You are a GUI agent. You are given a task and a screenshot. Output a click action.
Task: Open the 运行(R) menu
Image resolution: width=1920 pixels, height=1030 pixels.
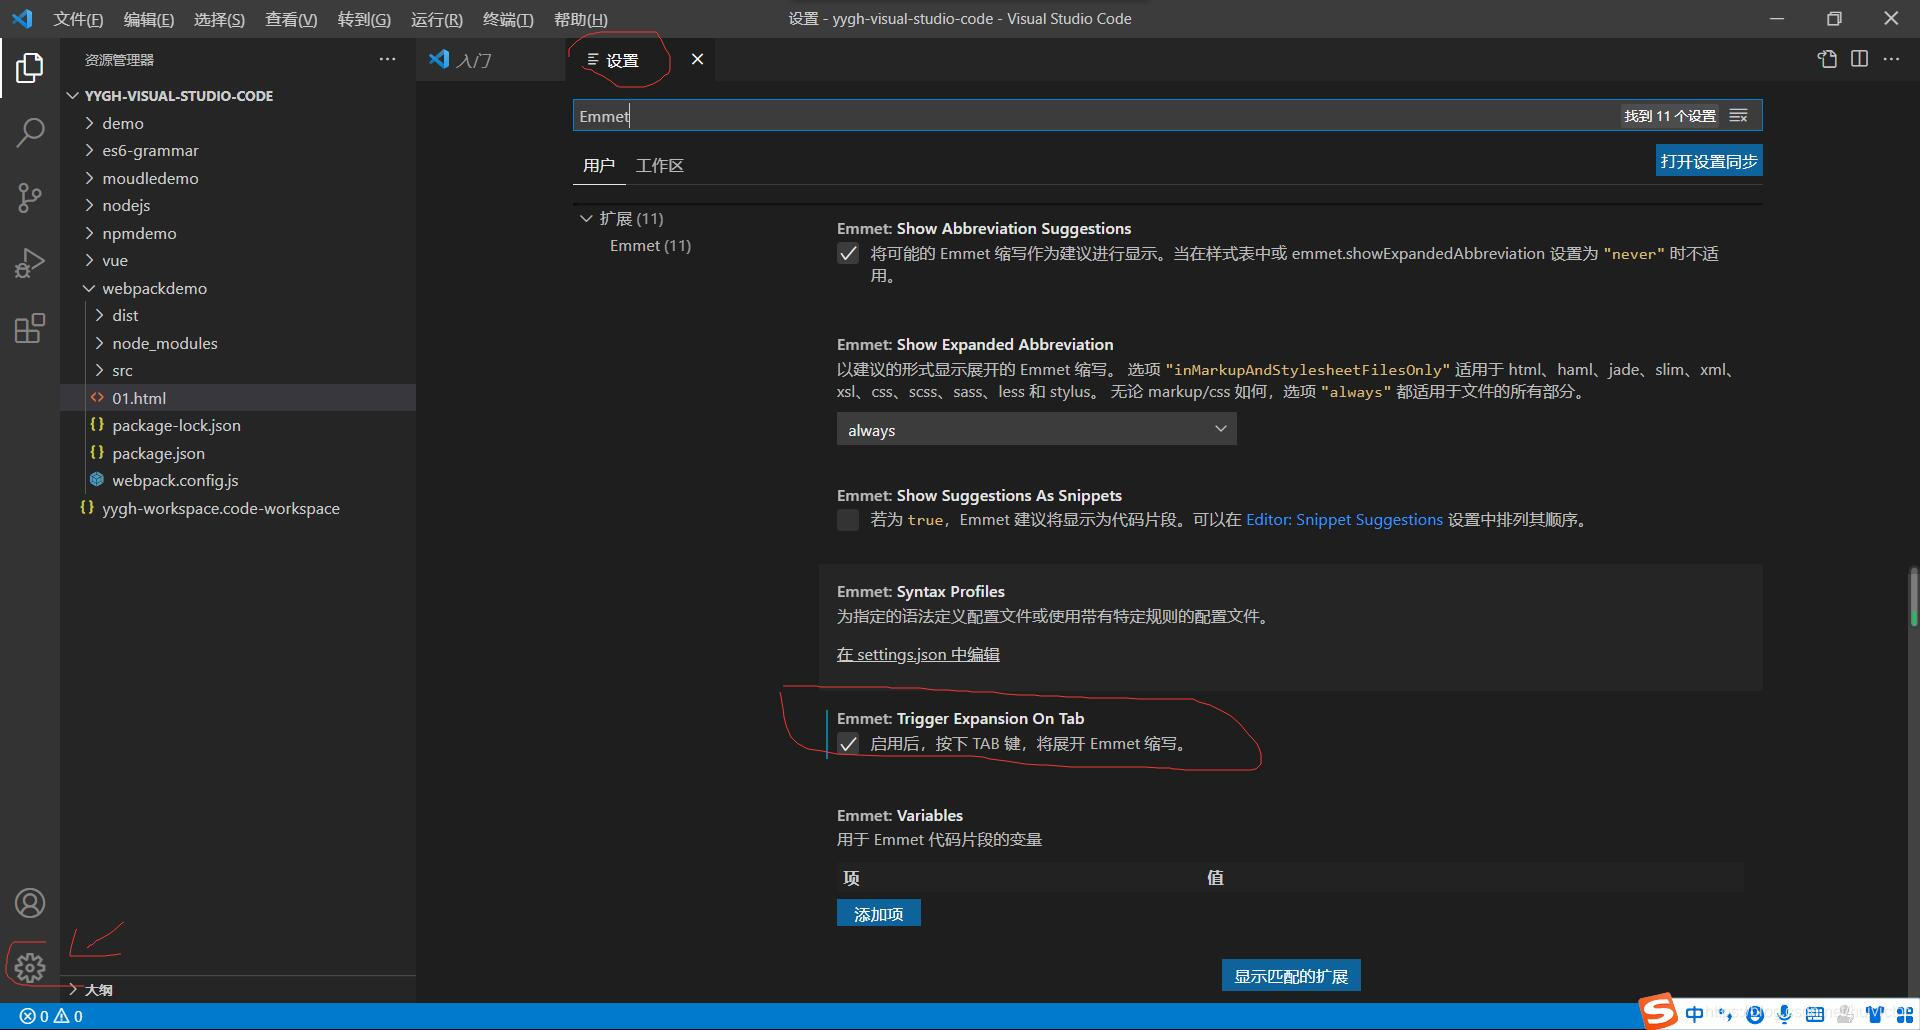[437, 19]
